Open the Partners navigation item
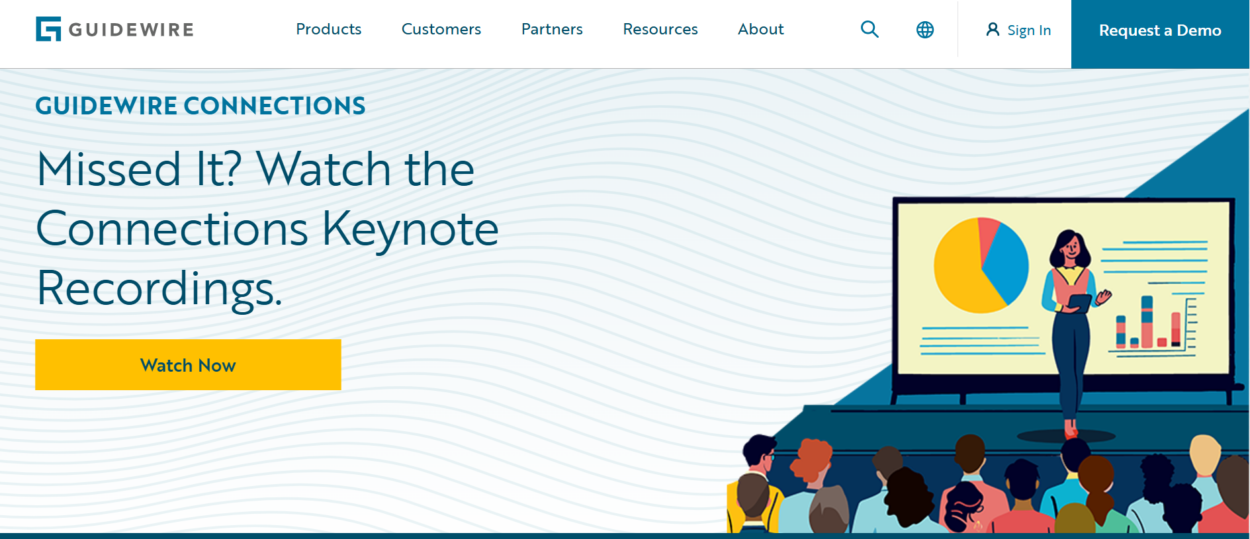This screenshot has width=1250, height=539. [551, 30]
